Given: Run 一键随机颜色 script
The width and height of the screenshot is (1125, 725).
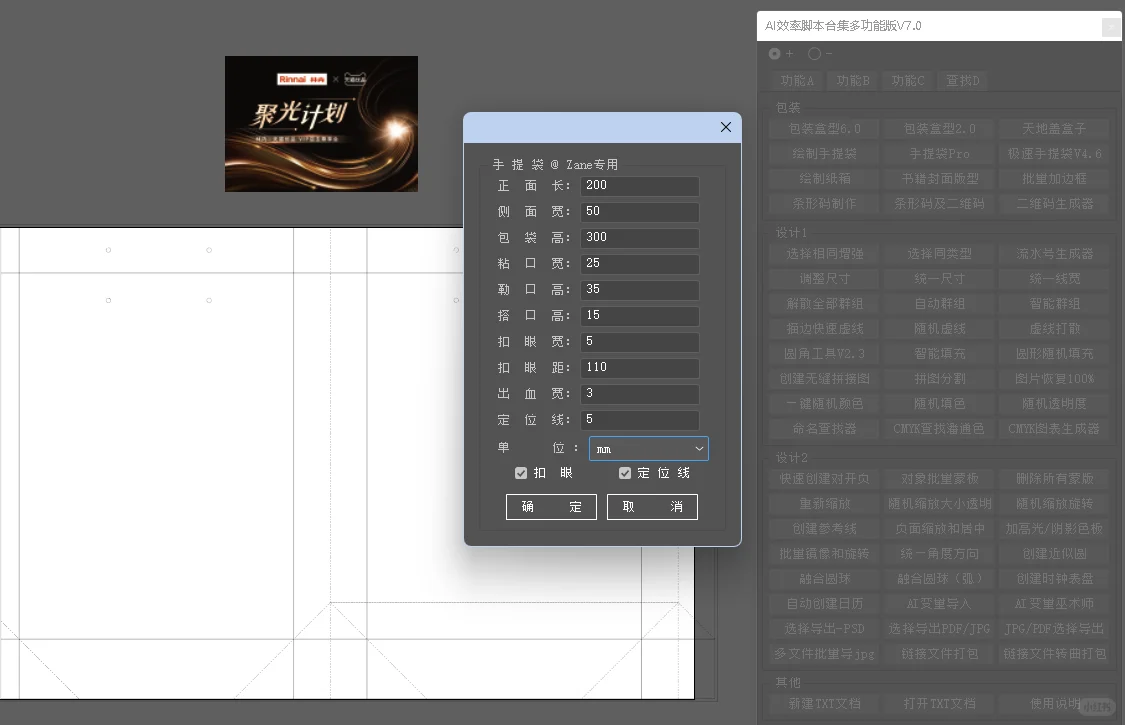Looking at the screenshot, I should click(x=822, y=403).
